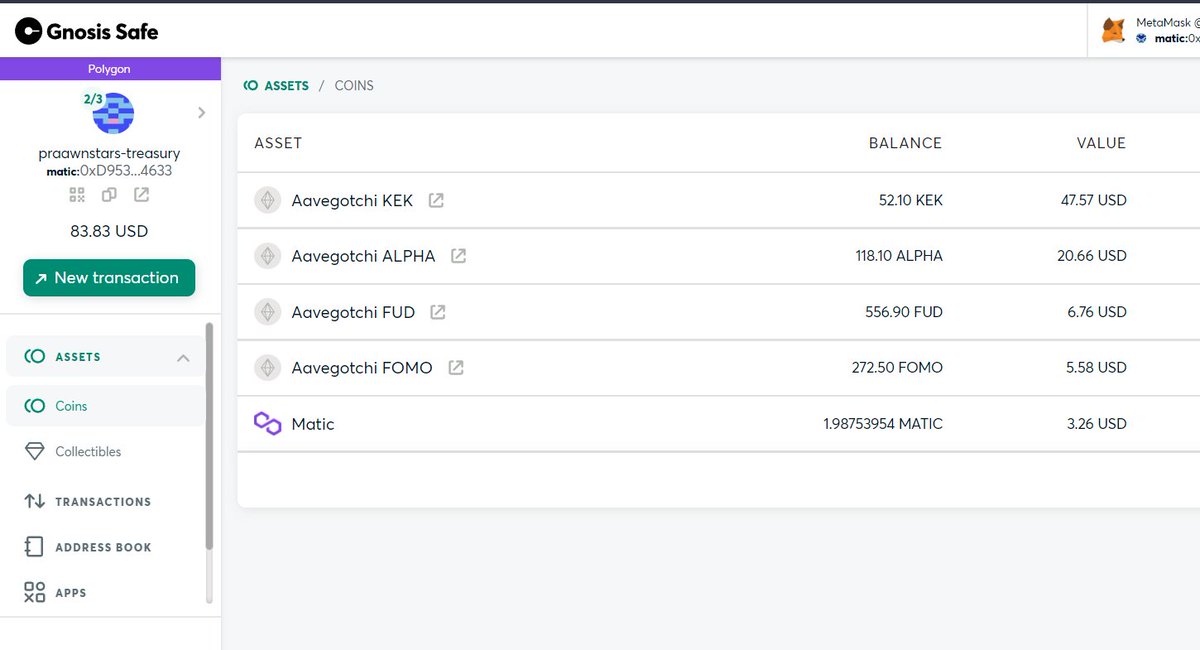The height and width of the screenshot is (650, 1200).
Task: Click the New transaction button
Action: click(109, 278)
